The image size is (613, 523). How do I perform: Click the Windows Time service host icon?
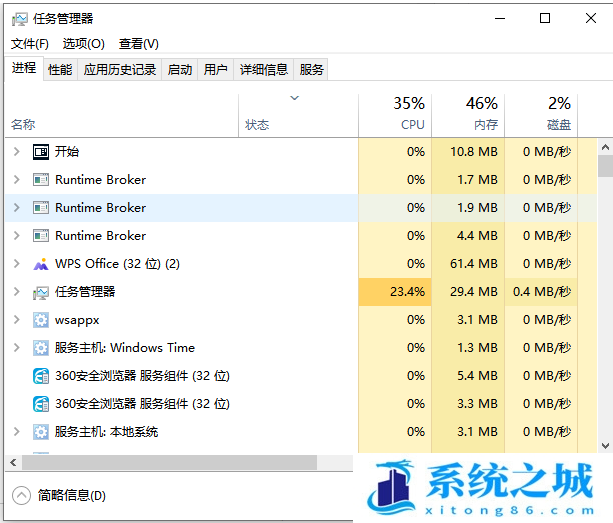point(41,348)
